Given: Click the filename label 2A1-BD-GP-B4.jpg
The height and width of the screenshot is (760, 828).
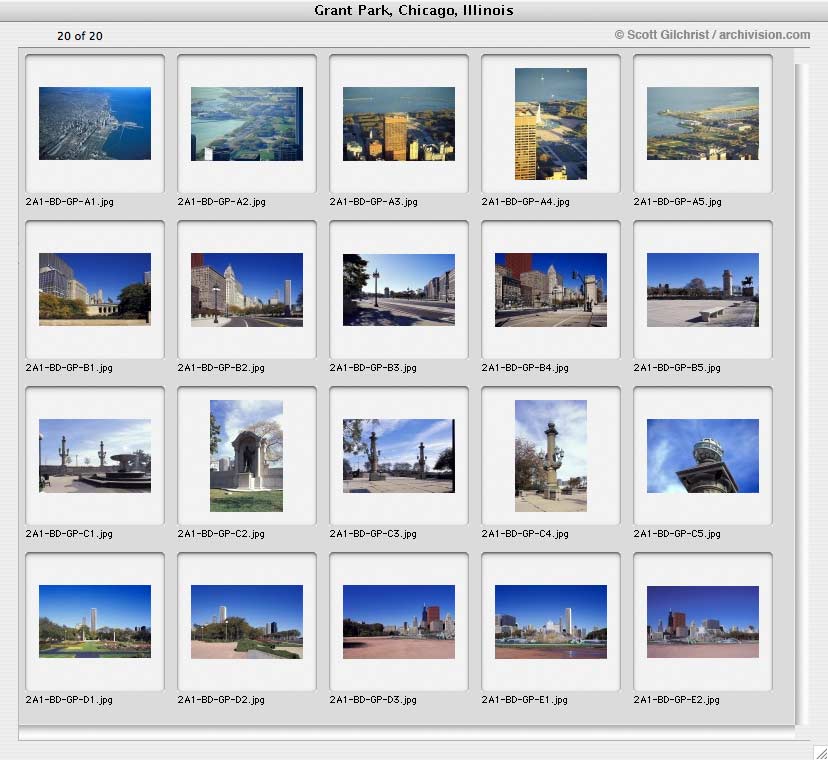Looking at the screenshot, I should [525, 368].
